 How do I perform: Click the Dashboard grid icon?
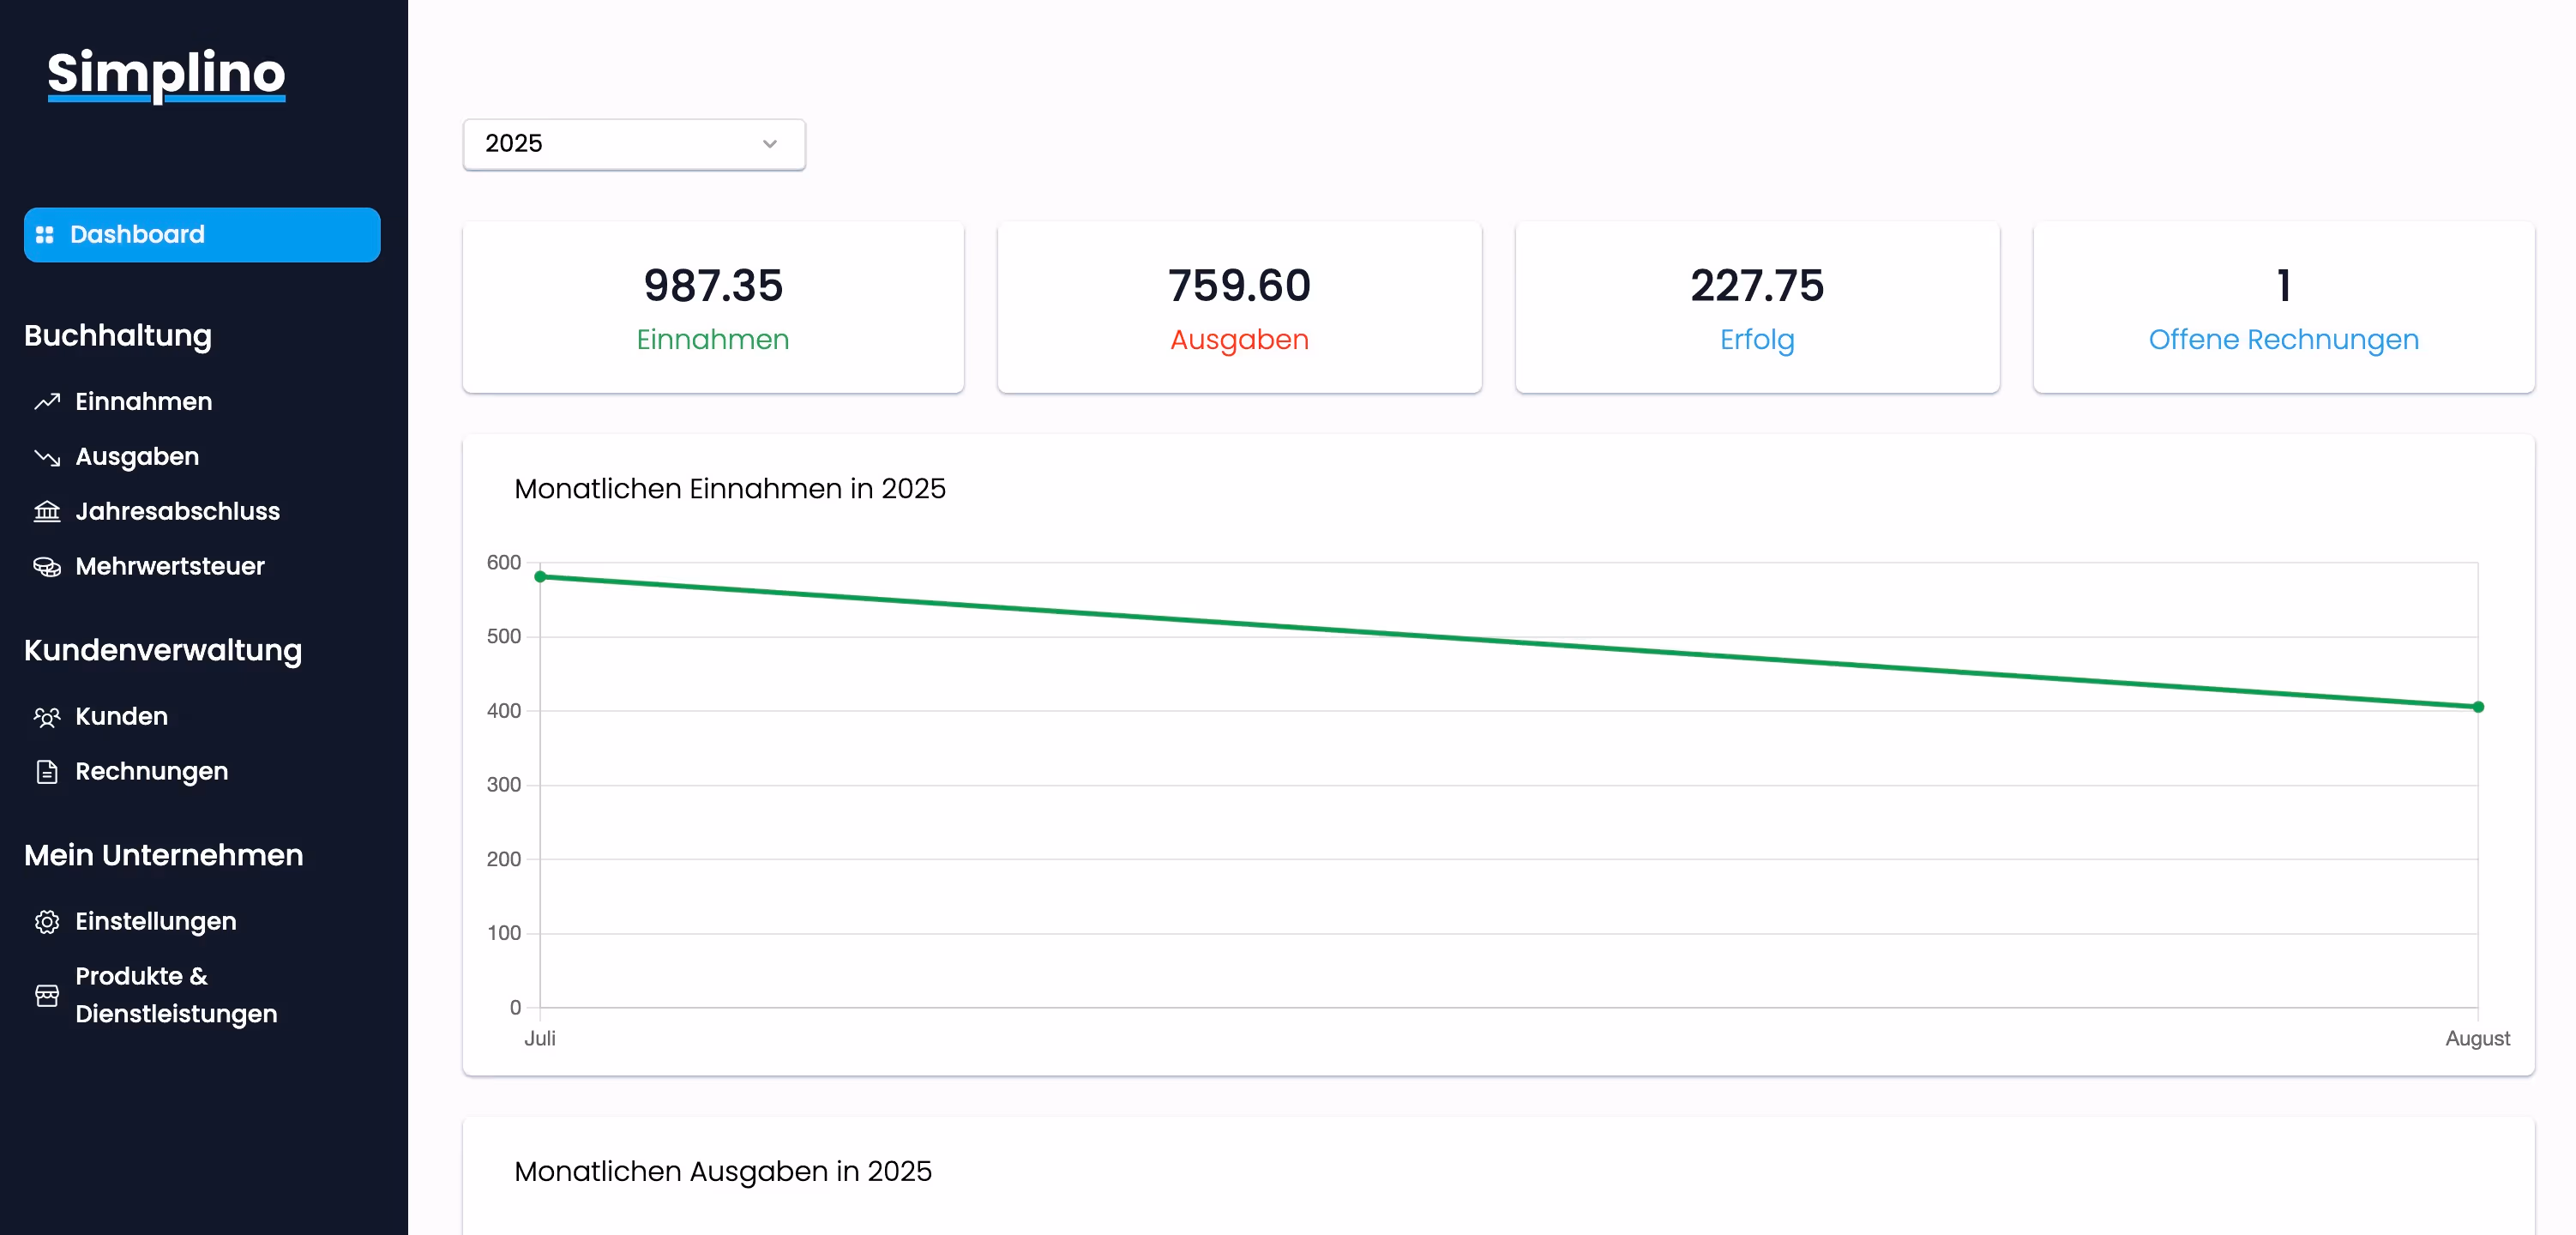coord(44,235)
